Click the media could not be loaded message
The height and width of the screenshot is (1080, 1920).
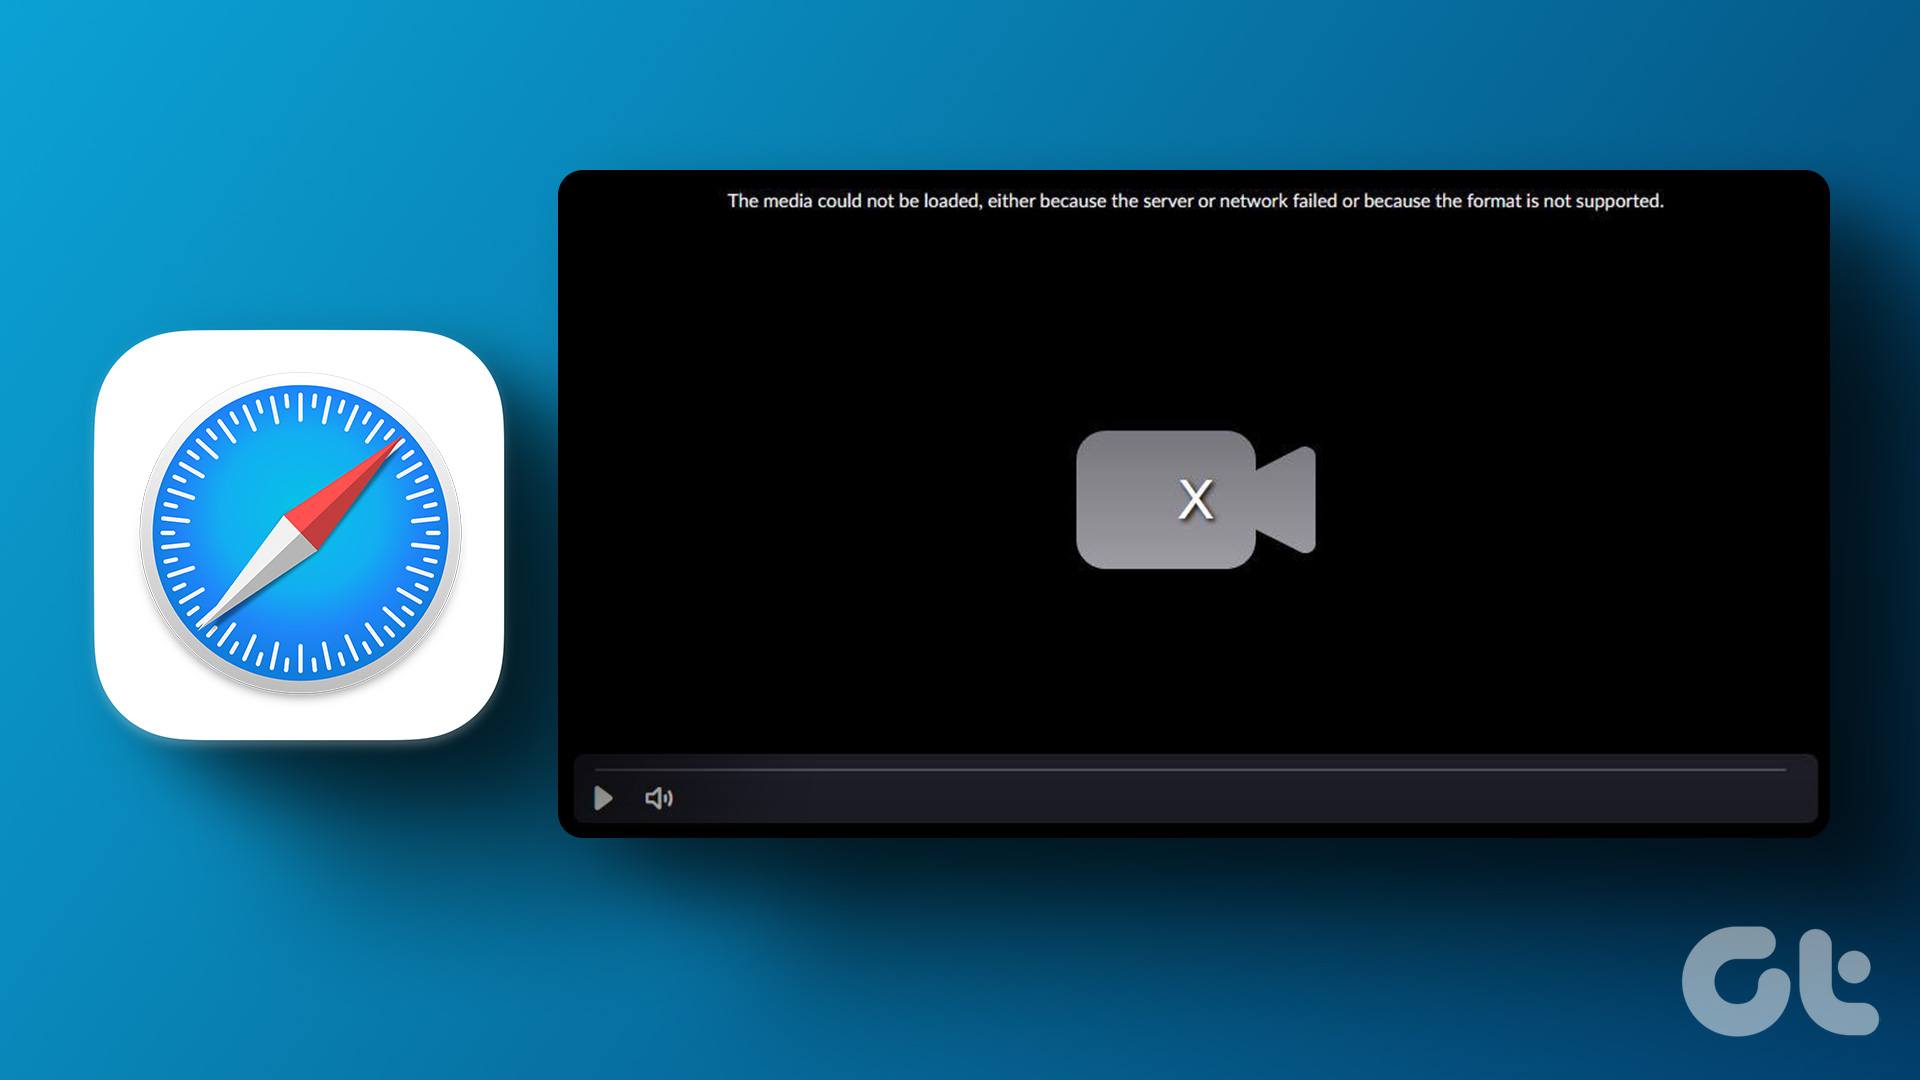[x=1195, y=201]
